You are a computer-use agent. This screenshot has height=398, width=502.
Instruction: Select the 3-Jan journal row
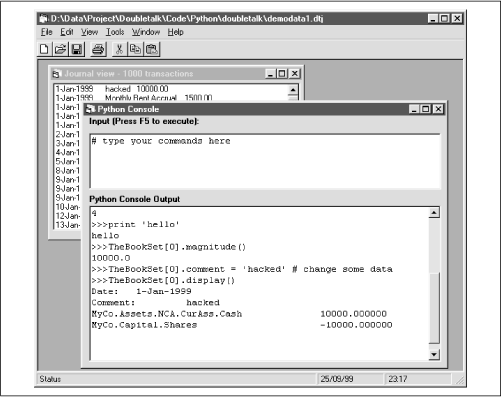click(x=68, y=143)
